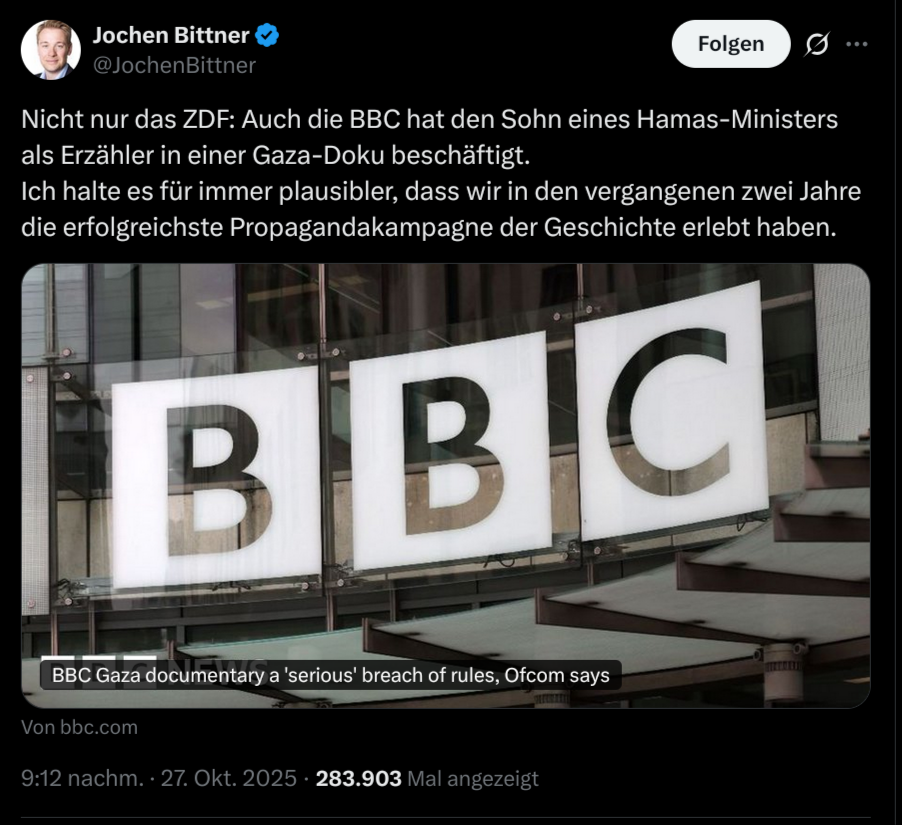Click the Grok icon beside Folgen

[x=817, y=44]
